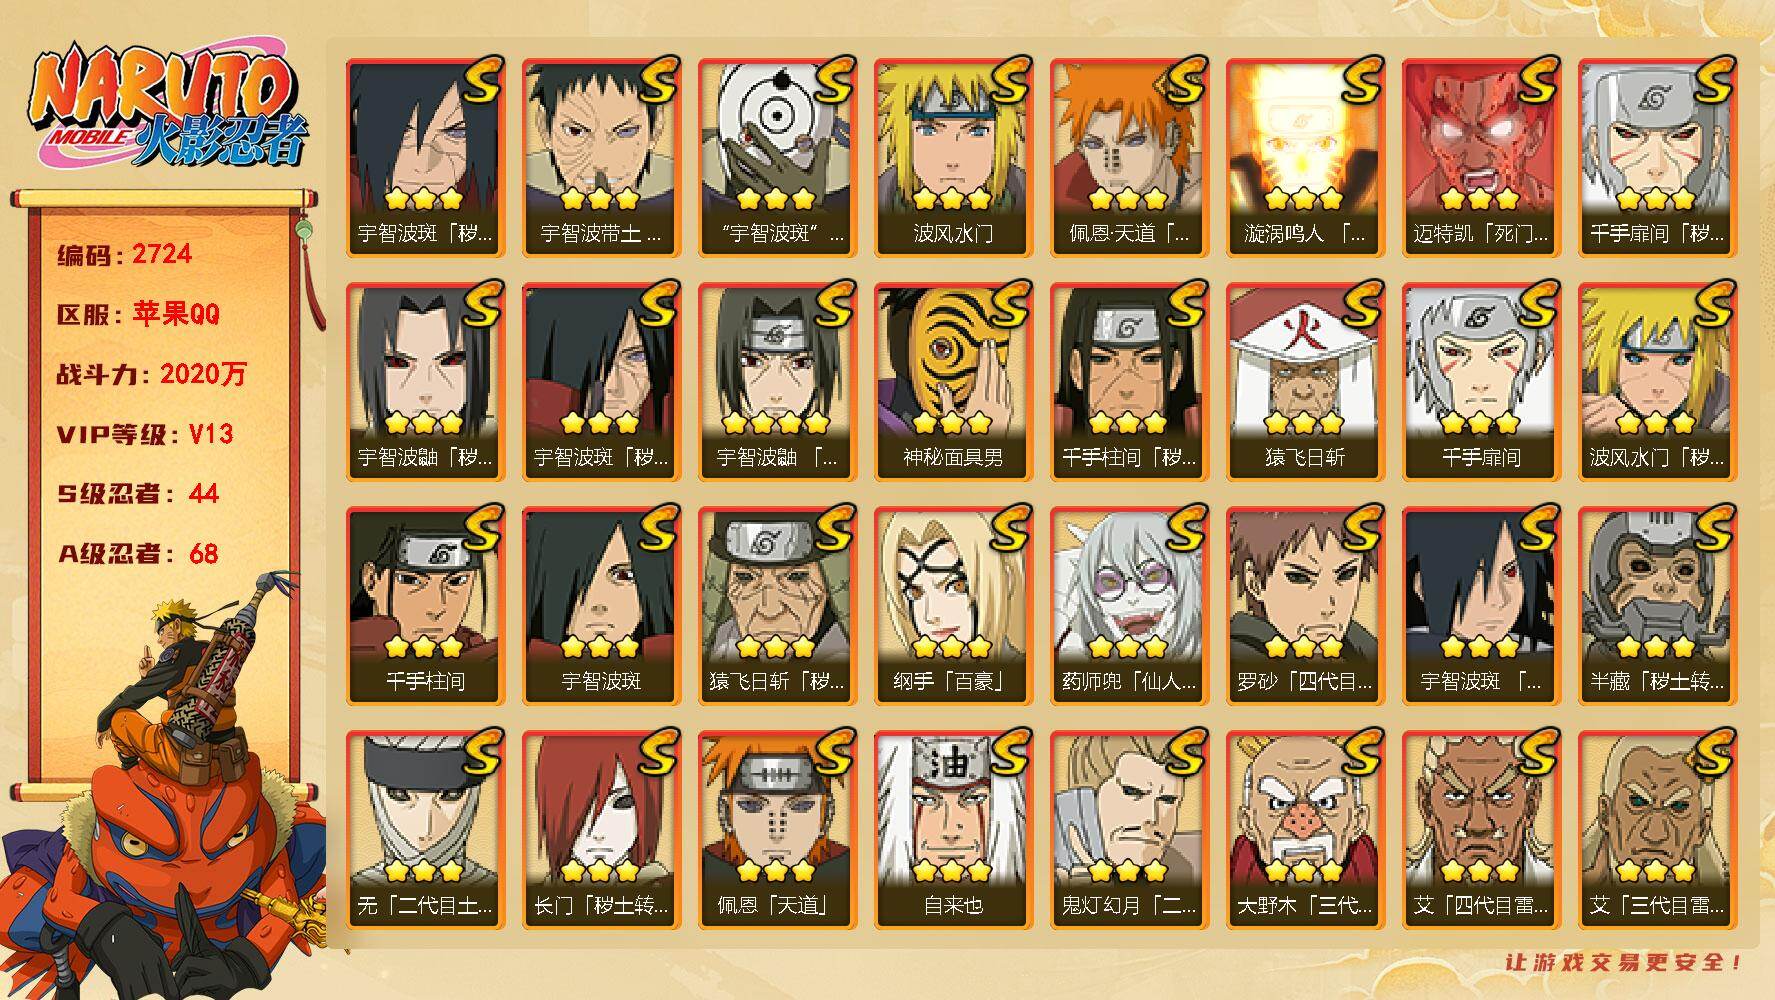1775x1000 pixels.
Task: Click the 战斗力: 2020万 stat line
Action: pos(151,374)
